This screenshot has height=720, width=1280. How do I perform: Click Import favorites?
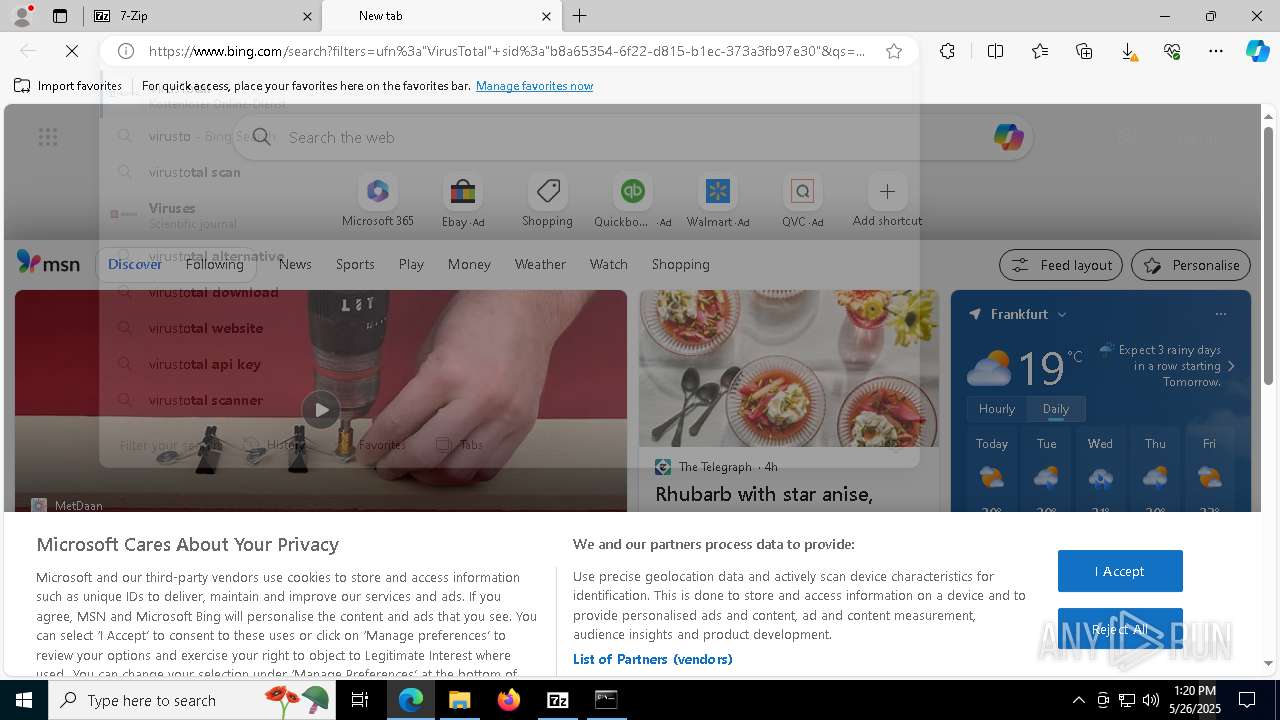pos(68,86)
